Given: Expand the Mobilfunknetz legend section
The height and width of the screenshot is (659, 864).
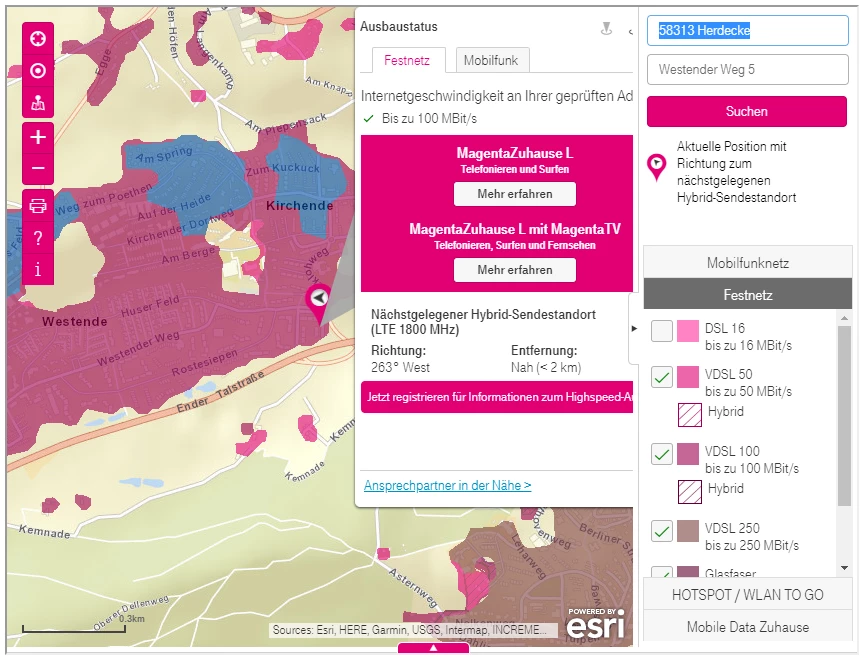Looking at the screenshot, I should click(748, 262).
